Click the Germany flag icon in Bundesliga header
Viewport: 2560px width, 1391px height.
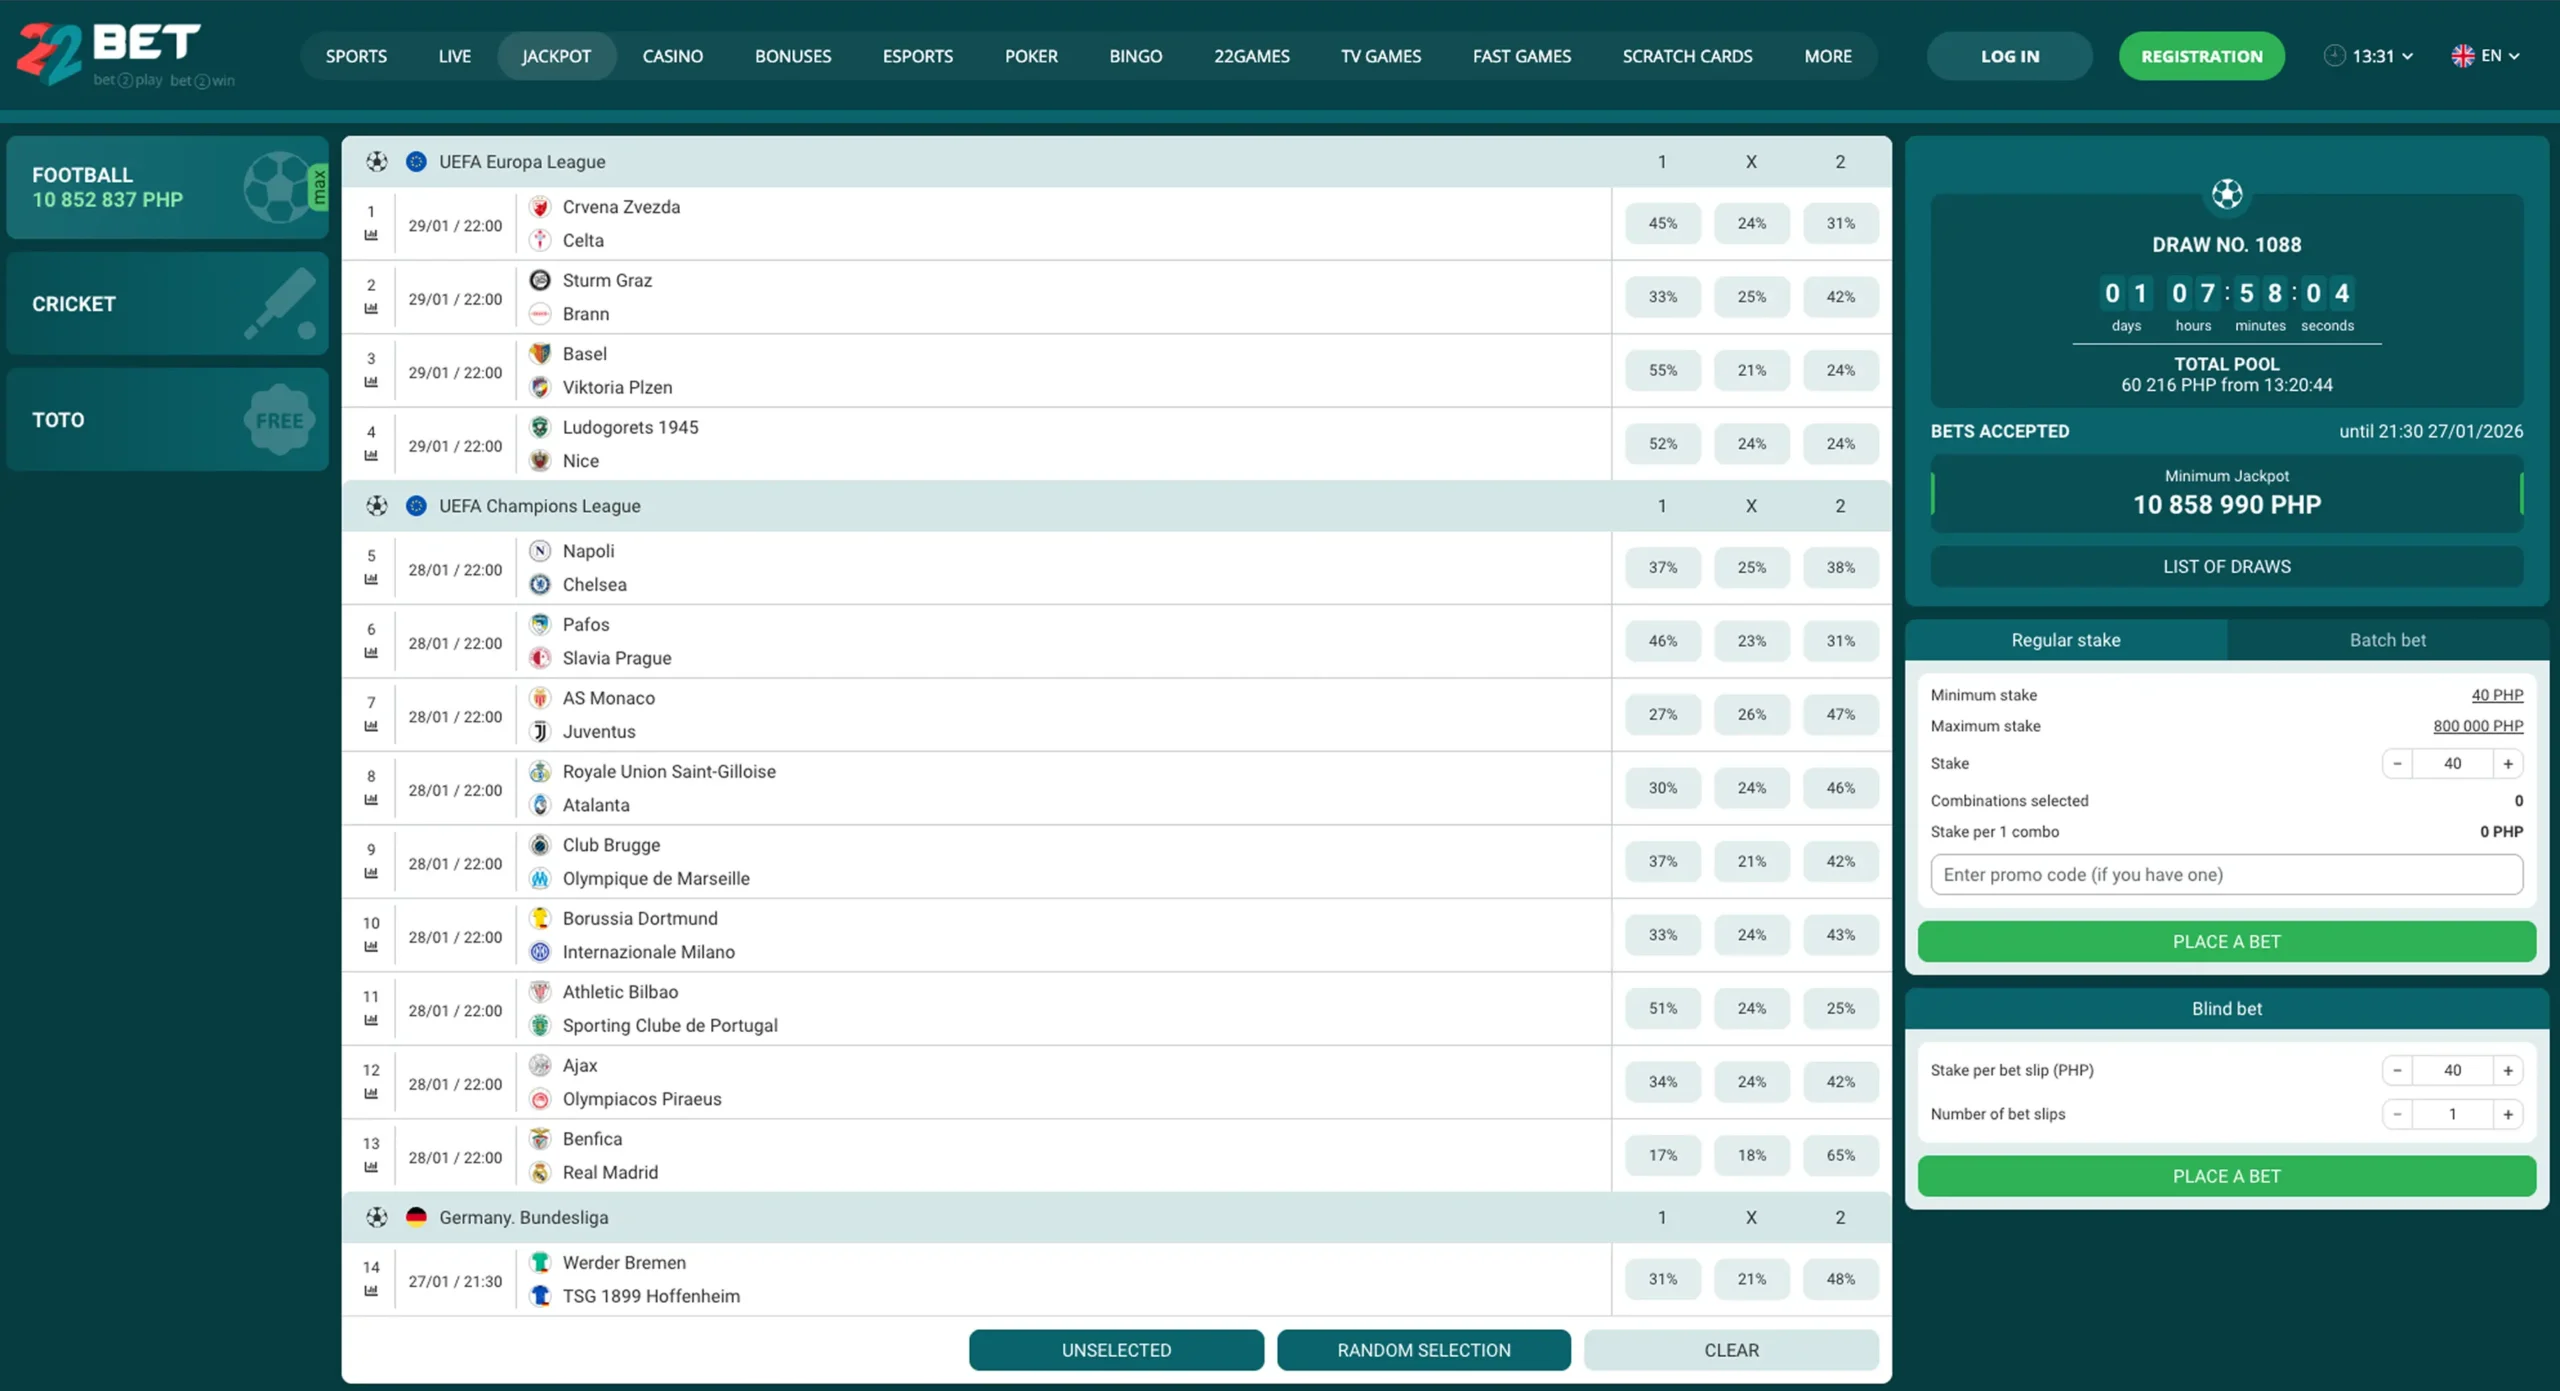tap(416, 1217)
